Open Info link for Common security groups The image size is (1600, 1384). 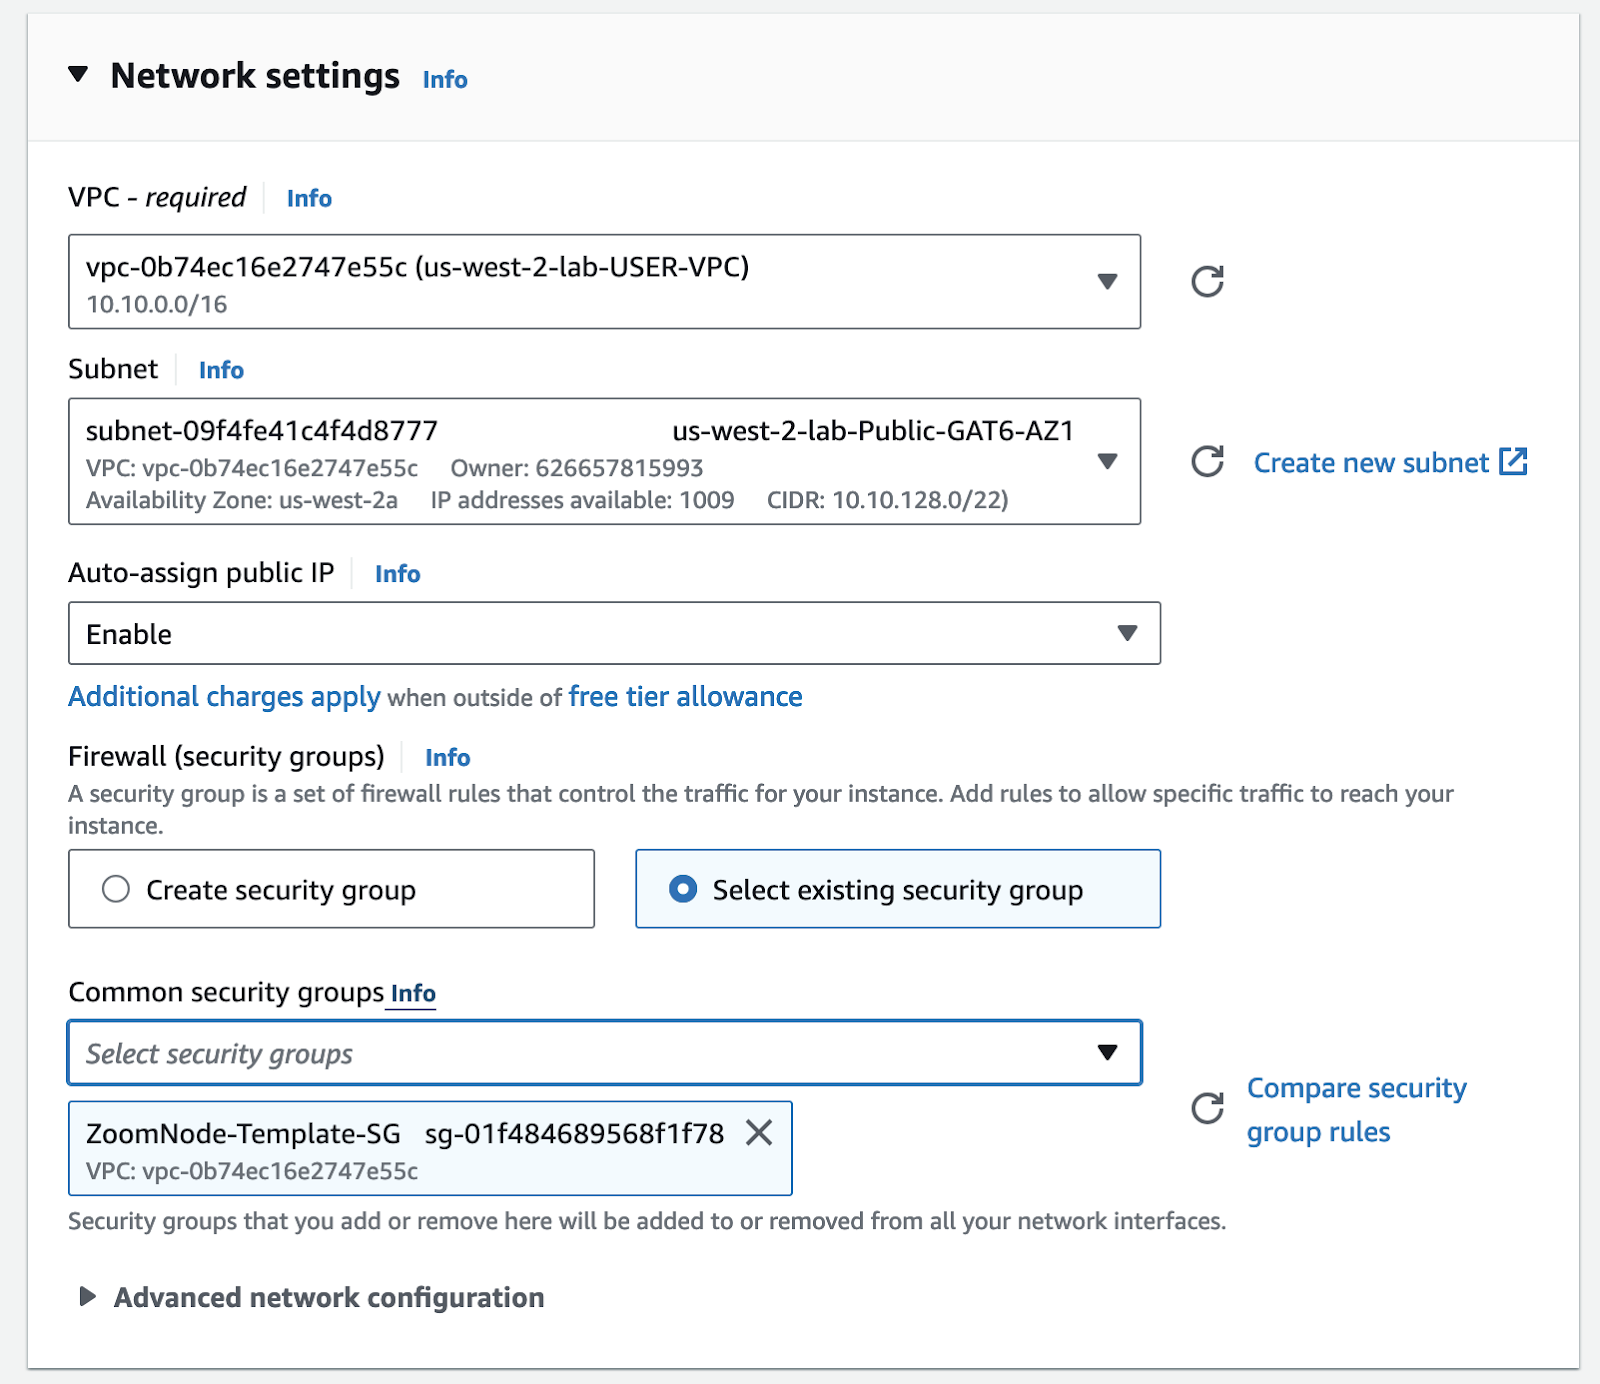(x=413, y=994)
